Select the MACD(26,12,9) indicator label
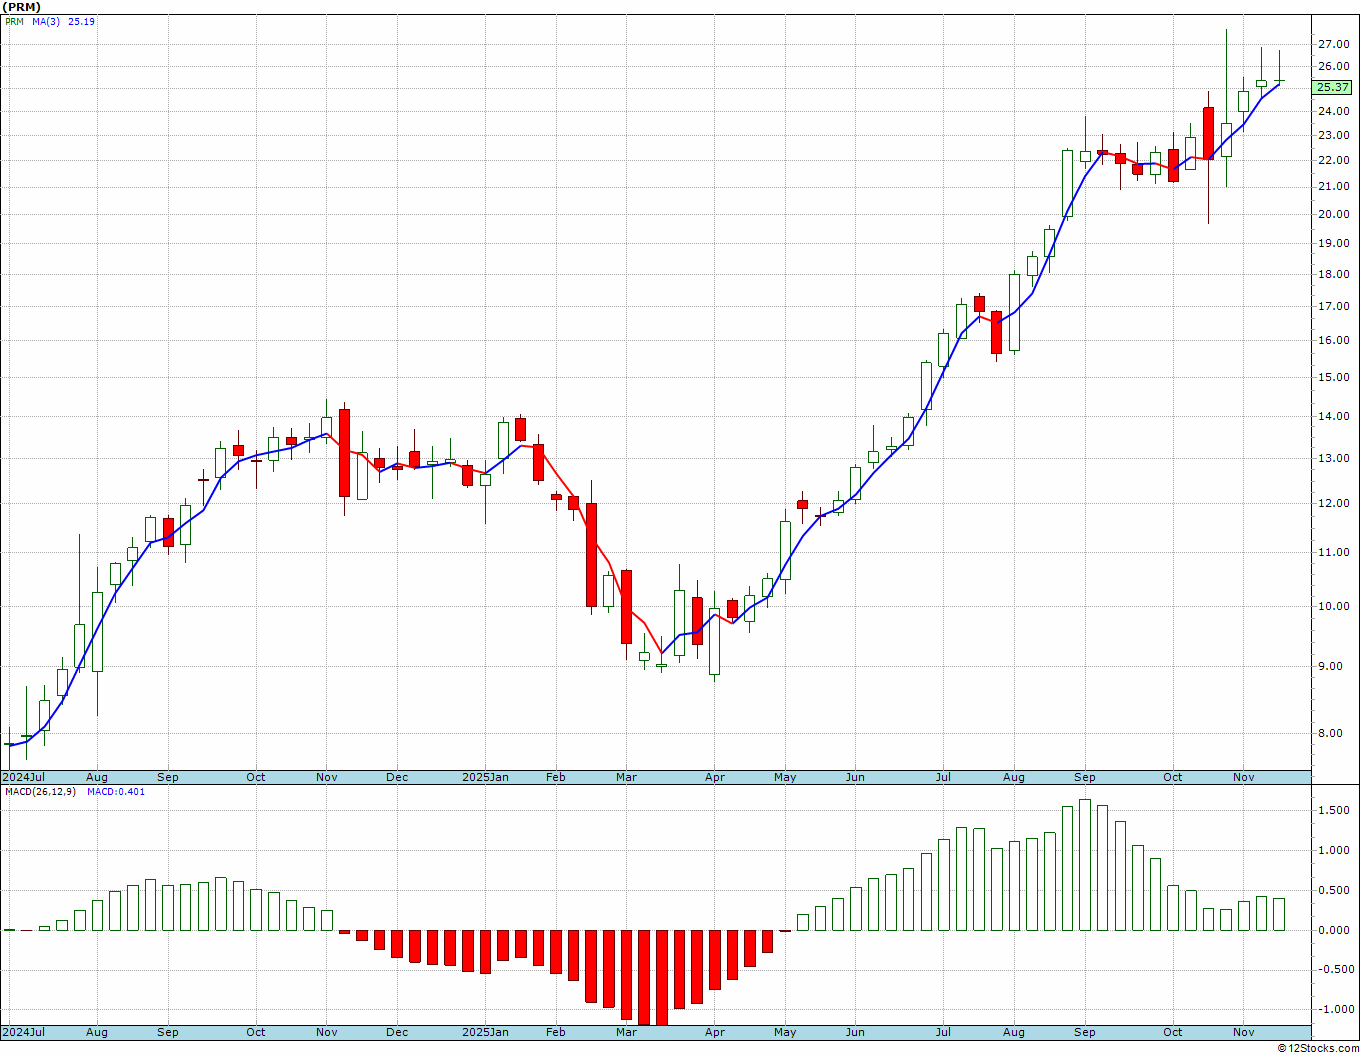The height and width of the screenshot is (1056, 1360). 40,792
